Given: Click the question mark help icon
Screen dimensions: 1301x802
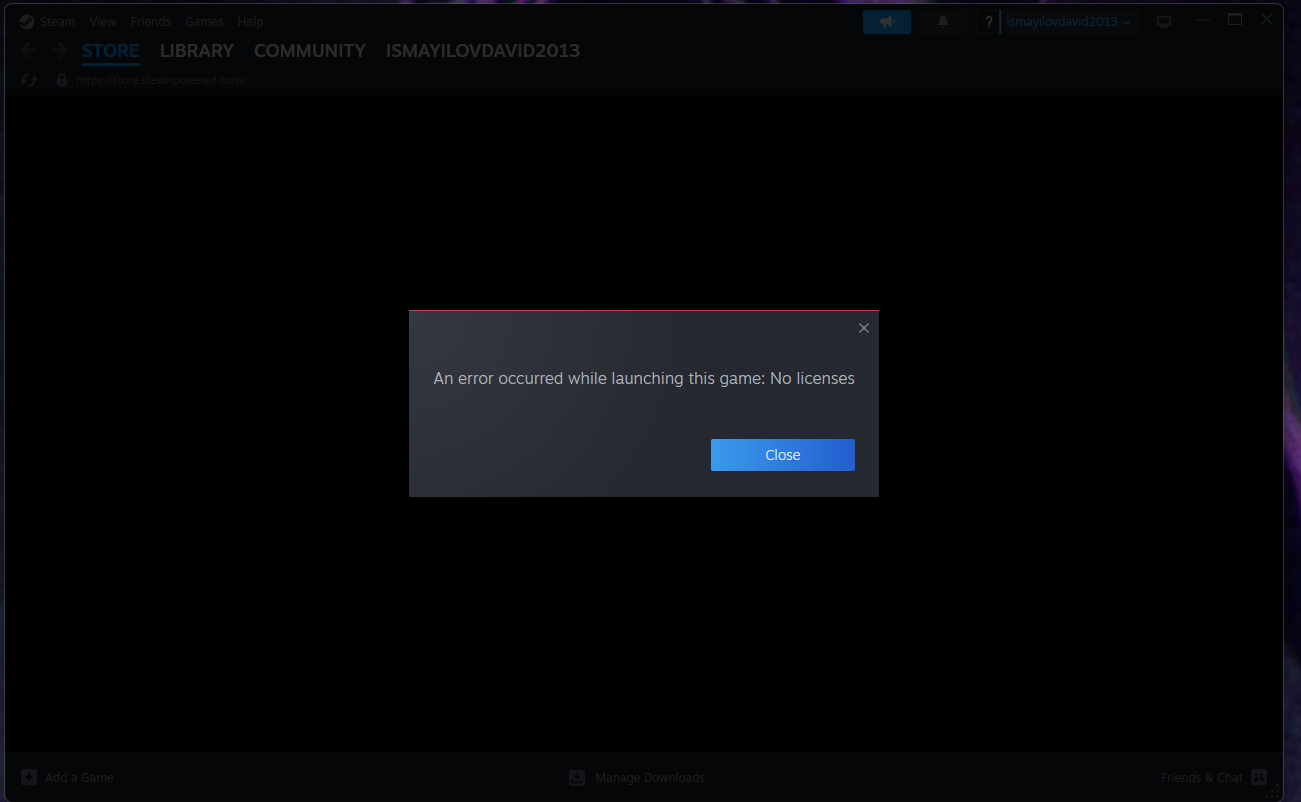Looking at the screenshot, I should coord(988,22).
